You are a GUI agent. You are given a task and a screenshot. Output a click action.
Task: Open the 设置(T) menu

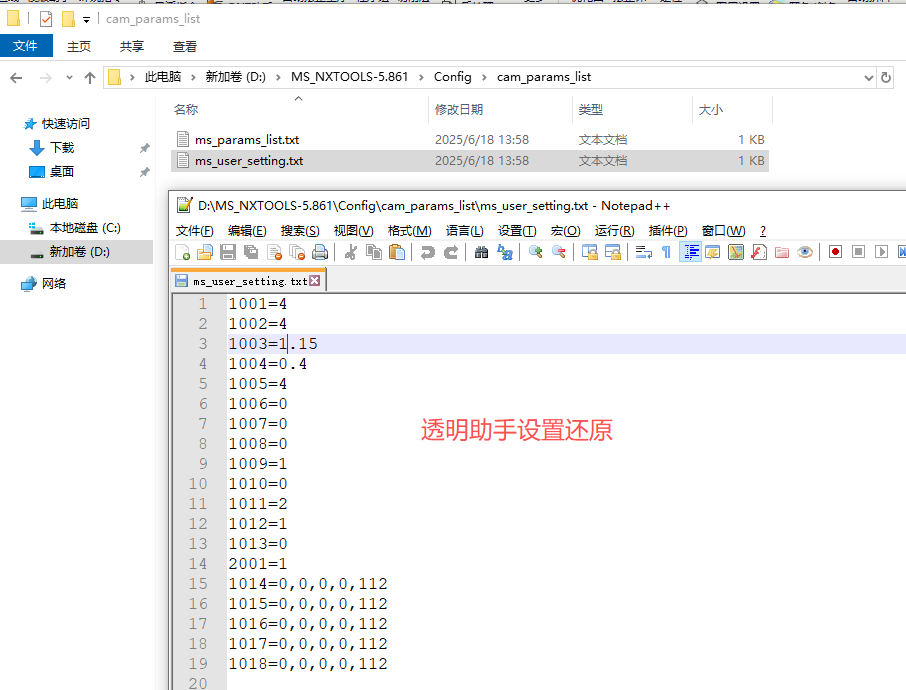[517, 231]
